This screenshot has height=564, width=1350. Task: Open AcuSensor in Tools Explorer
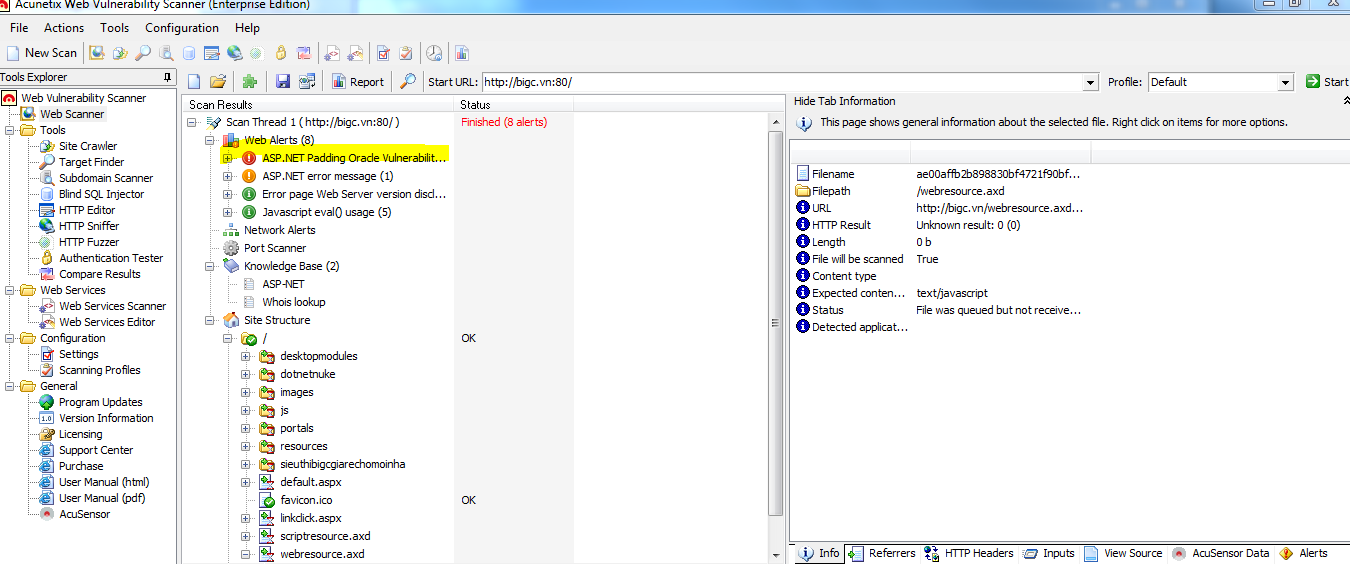click(x=84, y=514)
